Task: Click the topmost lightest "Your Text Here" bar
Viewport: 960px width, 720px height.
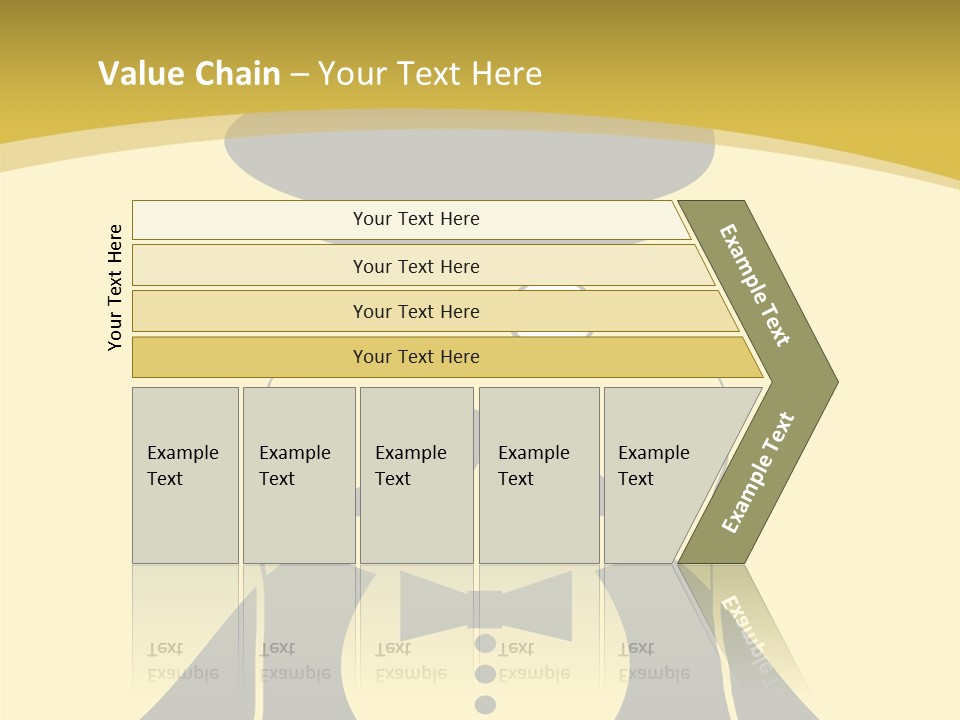Action: (416, 219)
